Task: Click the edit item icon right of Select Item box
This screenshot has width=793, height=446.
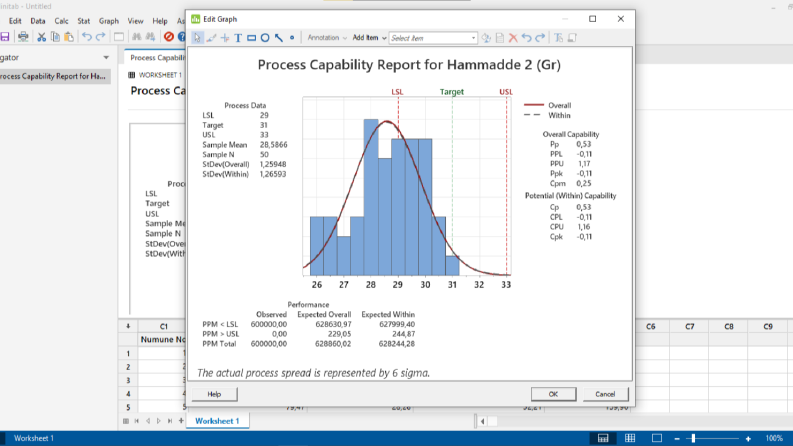Action: [x=486, y=38]
